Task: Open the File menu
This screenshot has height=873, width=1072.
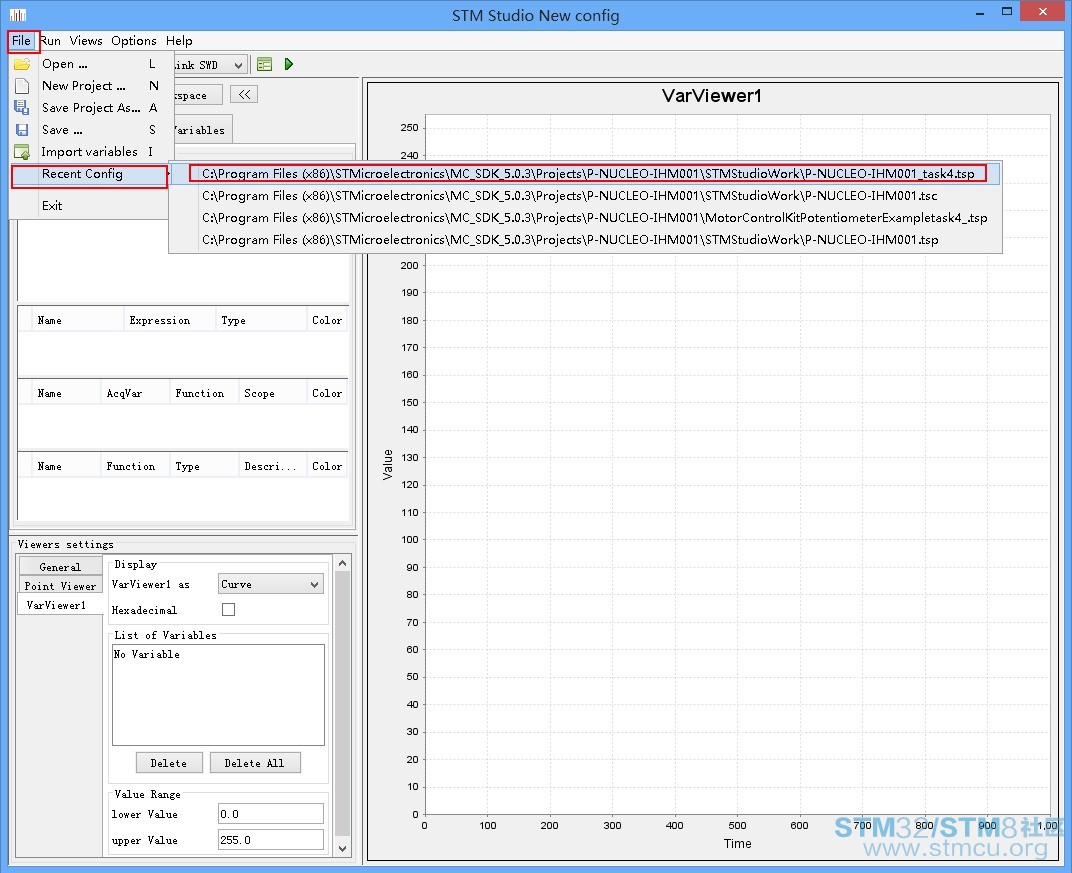Action: 21,40
